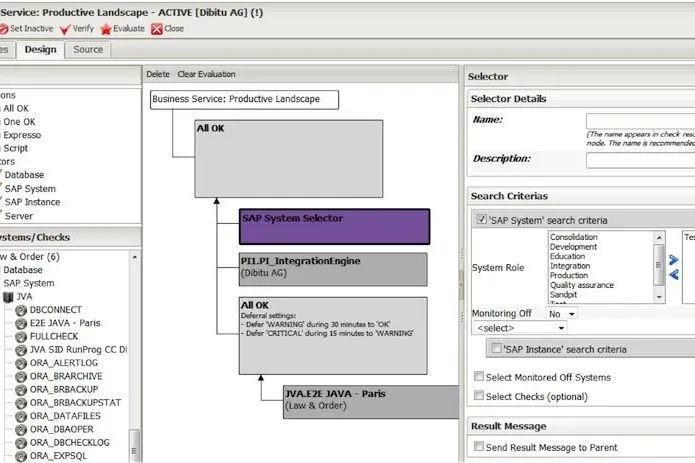695x463 pixels.
Task: Click the Evaluate label
Action: tap(129, 29)
